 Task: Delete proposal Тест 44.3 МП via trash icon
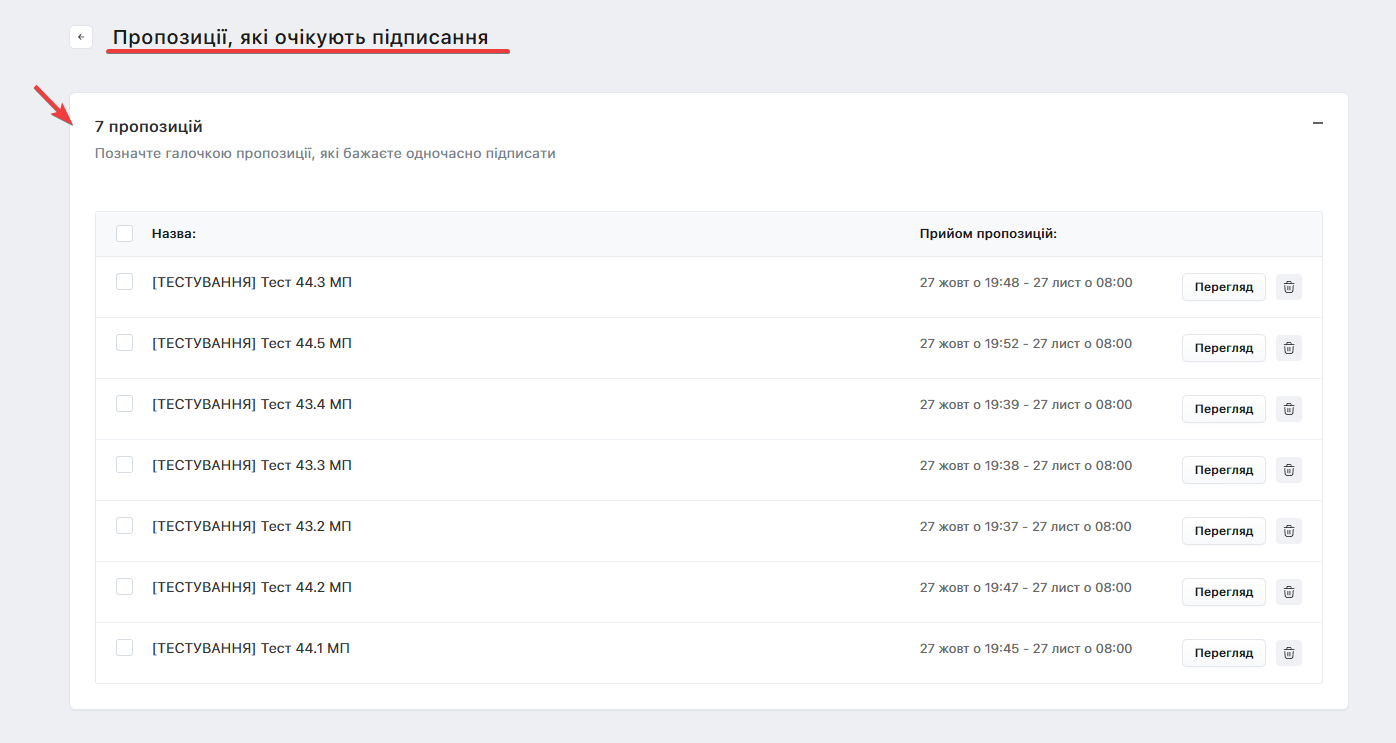tap(1289, 287)
